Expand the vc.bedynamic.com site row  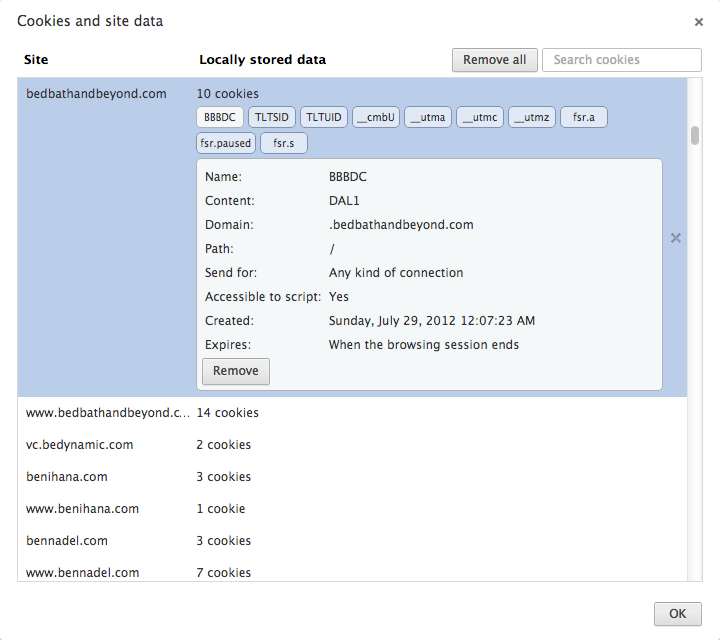click(352, 445)
